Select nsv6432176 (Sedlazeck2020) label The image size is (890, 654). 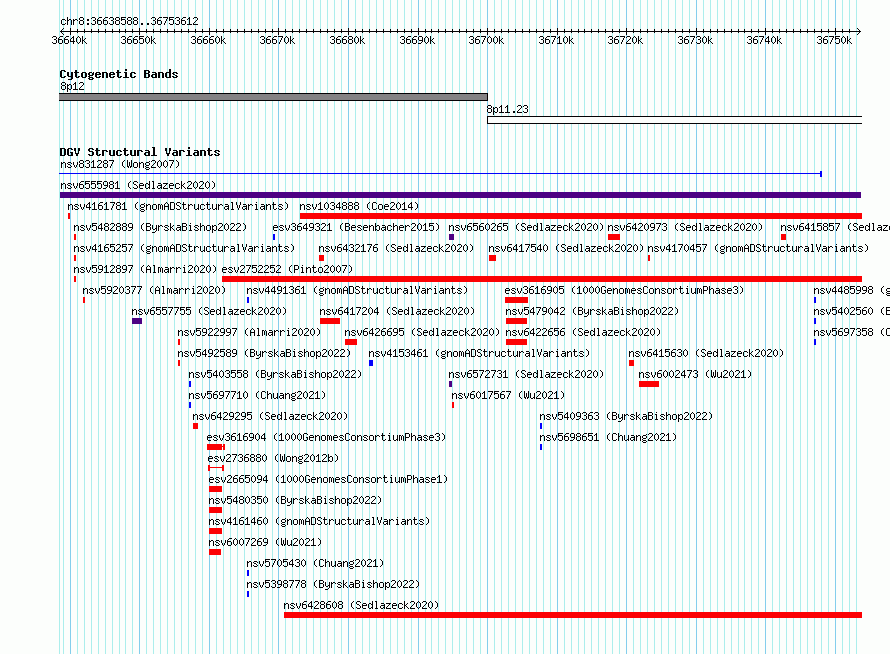(x=396, y=248)
